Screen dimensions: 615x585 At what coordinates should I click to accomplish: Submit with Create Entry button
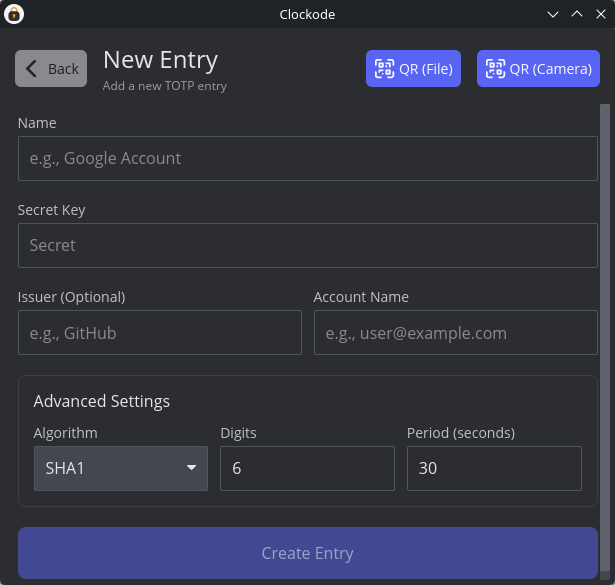[x=308, y=553]
